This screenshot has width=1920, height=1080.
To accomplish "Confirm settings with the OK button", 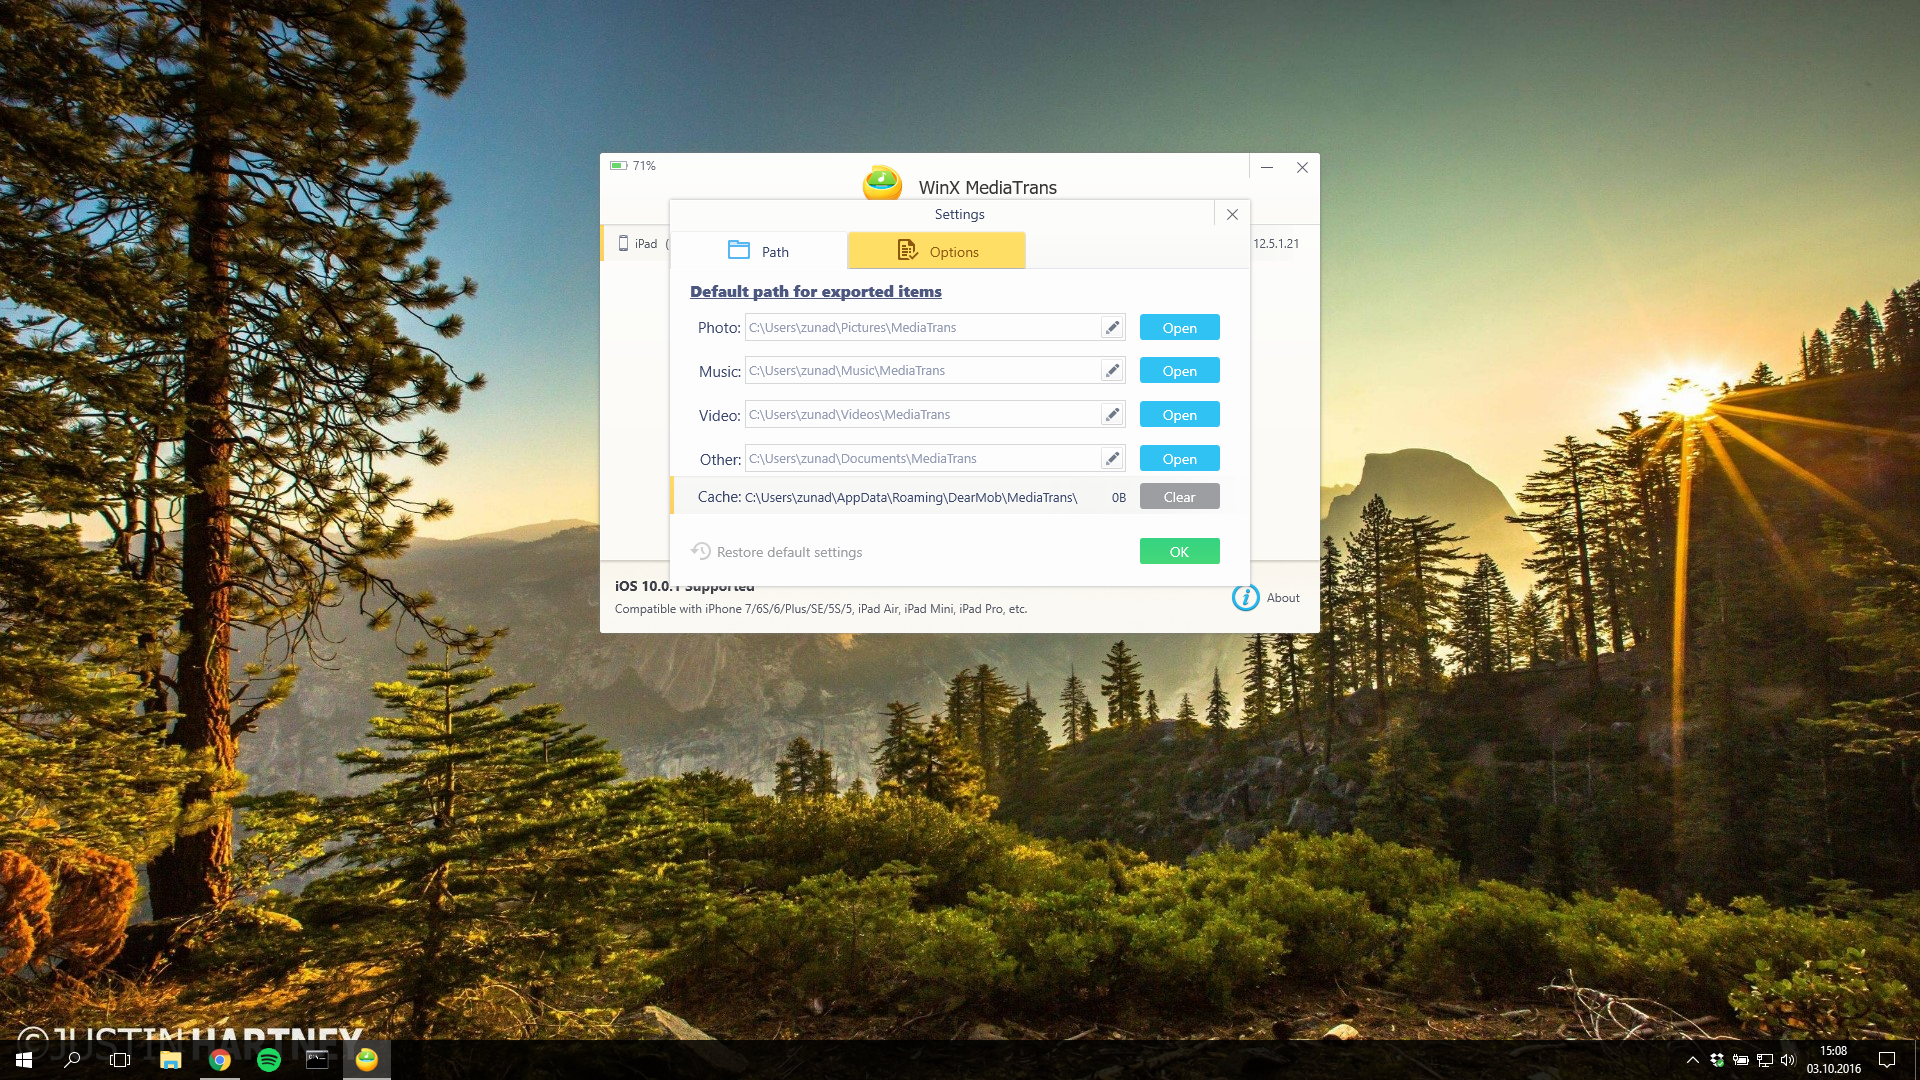I will click(x=1179, y=552).
